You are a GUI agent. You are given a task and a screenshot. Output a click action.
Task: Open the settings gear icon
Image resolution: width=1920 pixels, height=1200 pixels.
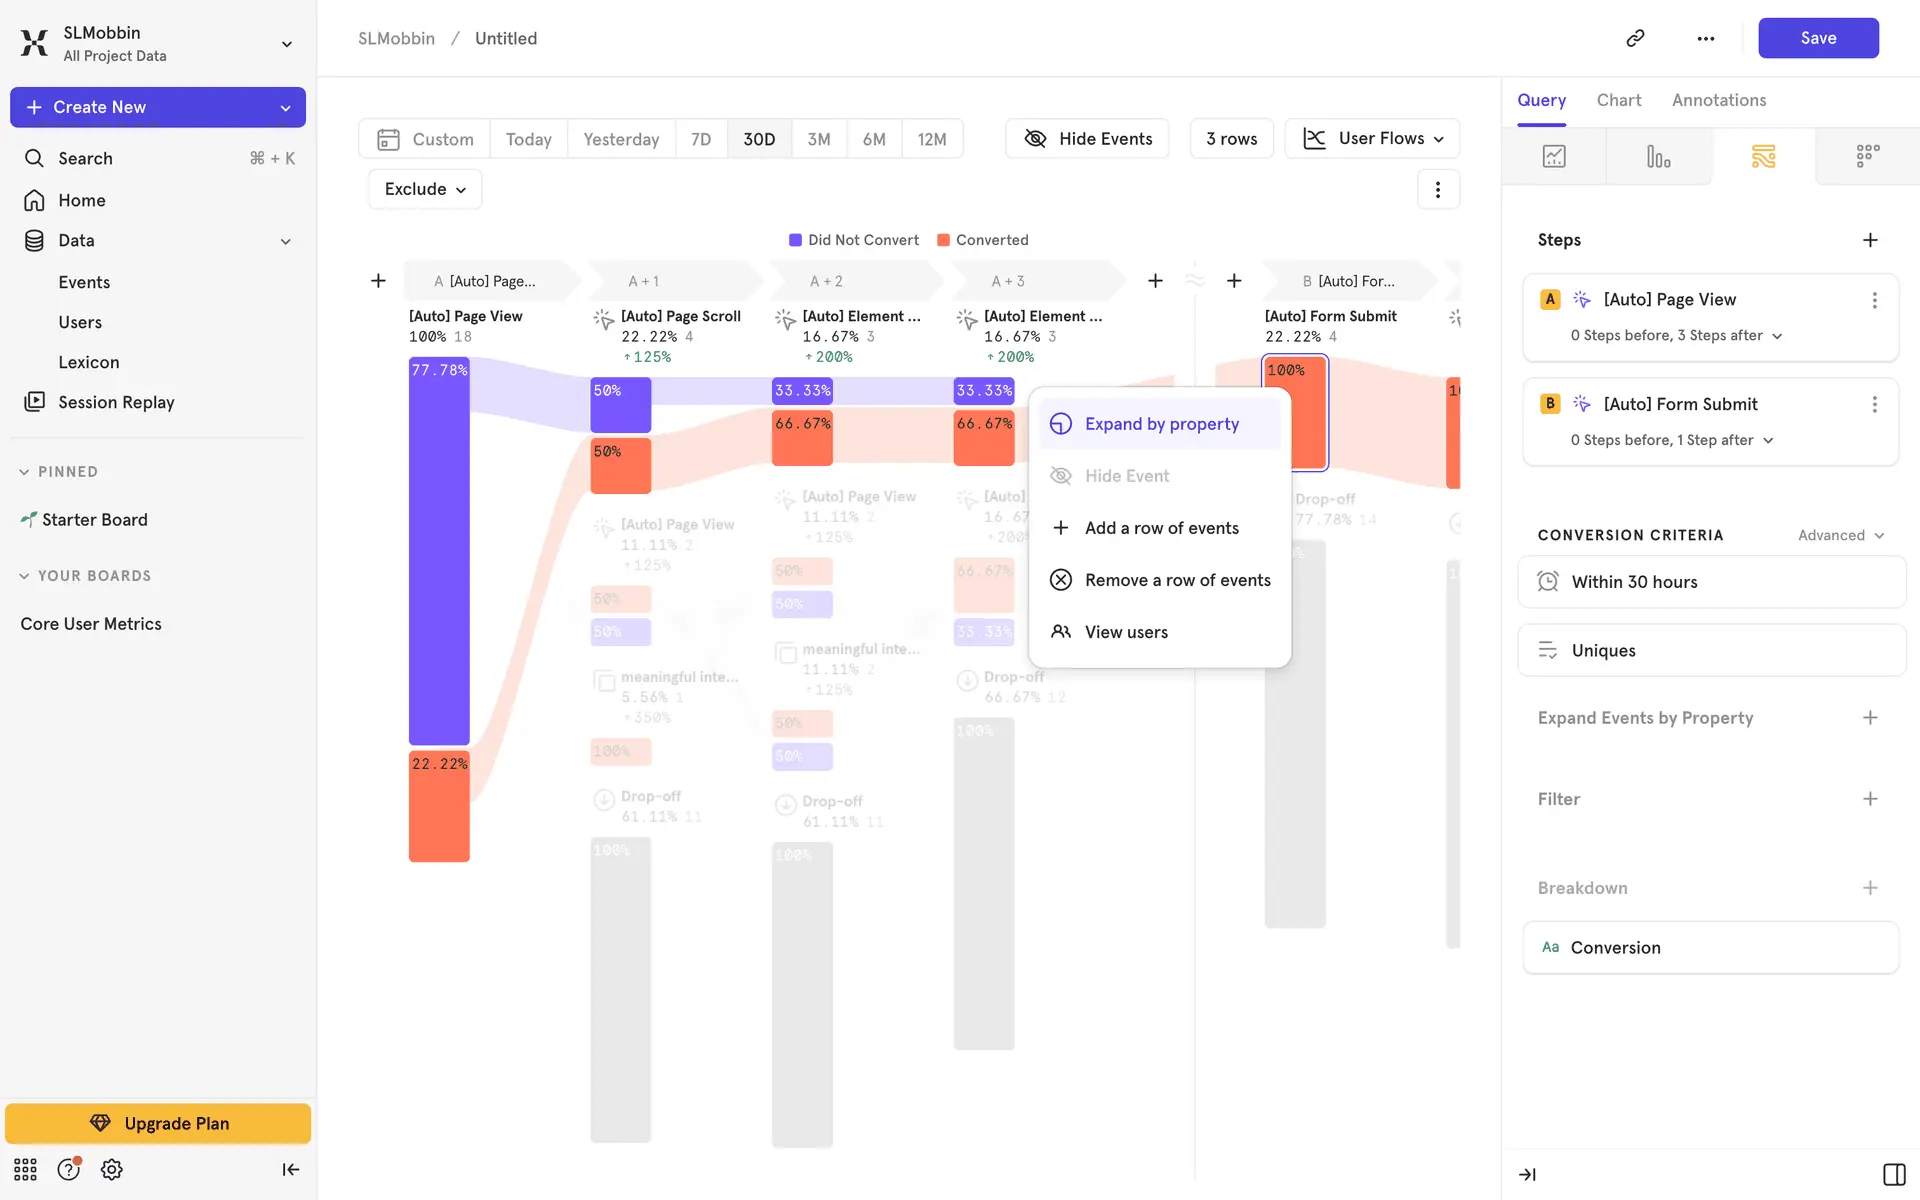click(112, 1169)
